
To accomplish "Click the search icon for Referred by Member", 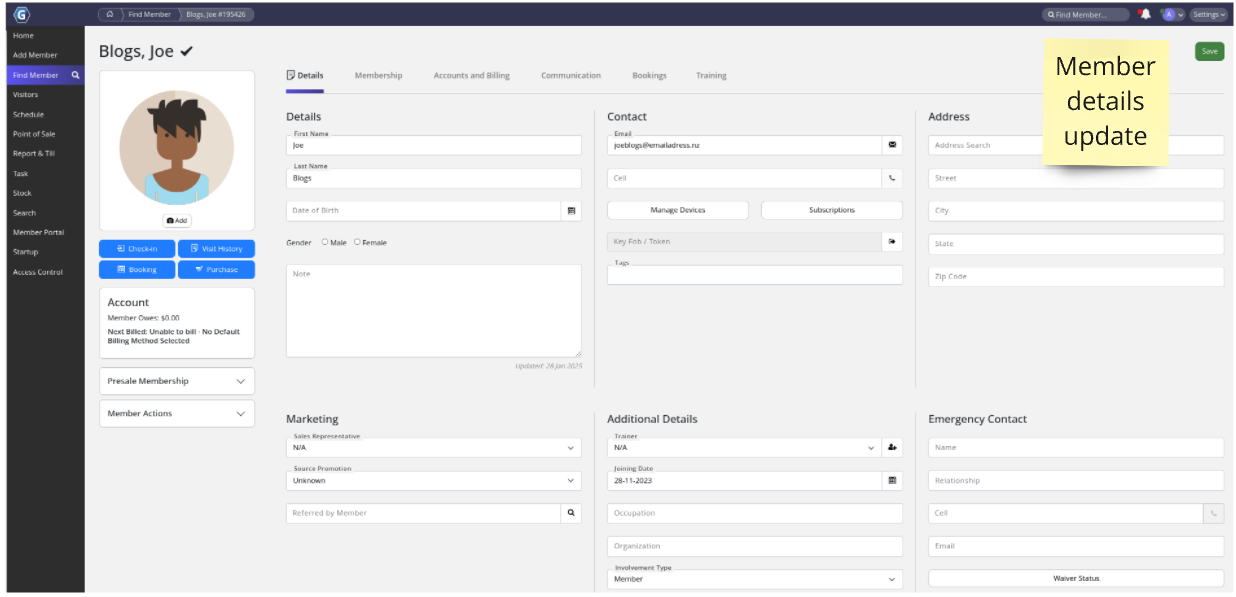I will tap(571, 513).
